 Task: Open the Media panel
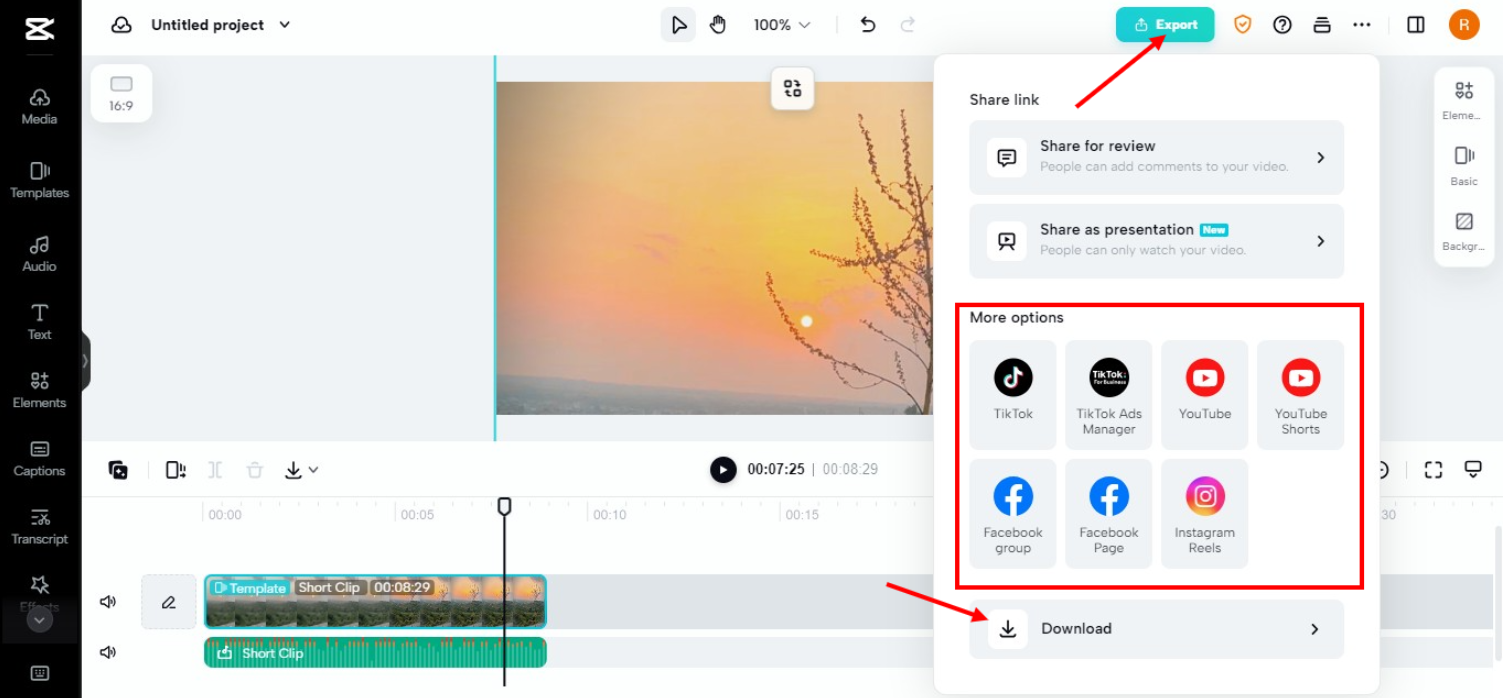click(39, 106)
